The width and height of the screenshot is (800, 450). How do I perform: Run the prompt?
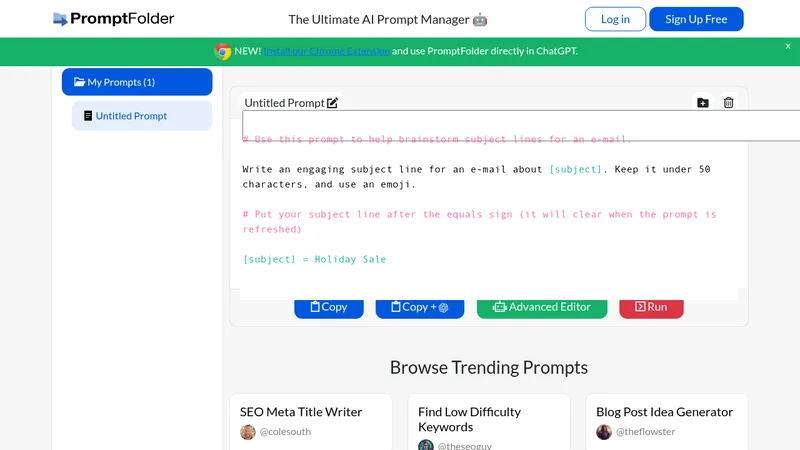(651, 308)
